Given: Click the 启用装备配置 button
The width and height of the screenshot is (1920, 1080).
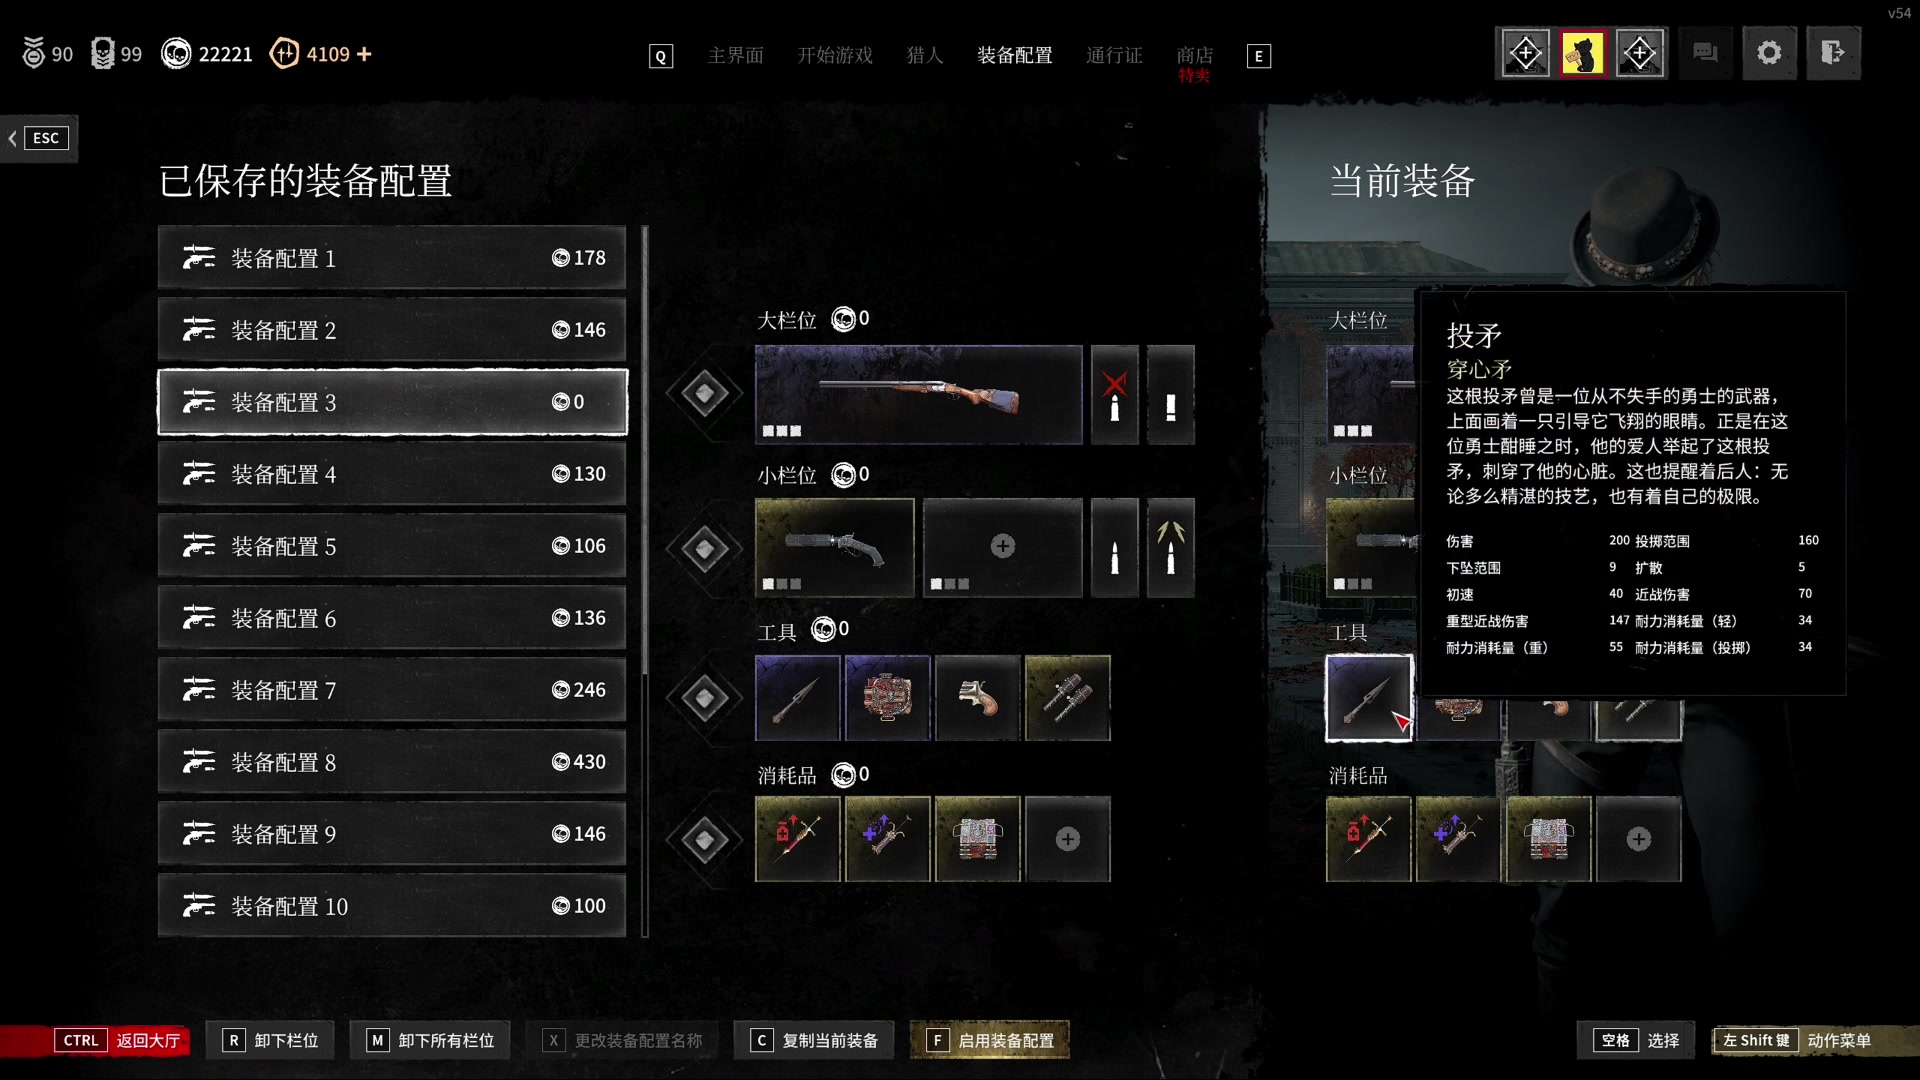Looking at the screenshot, I should pos(990,1040).
